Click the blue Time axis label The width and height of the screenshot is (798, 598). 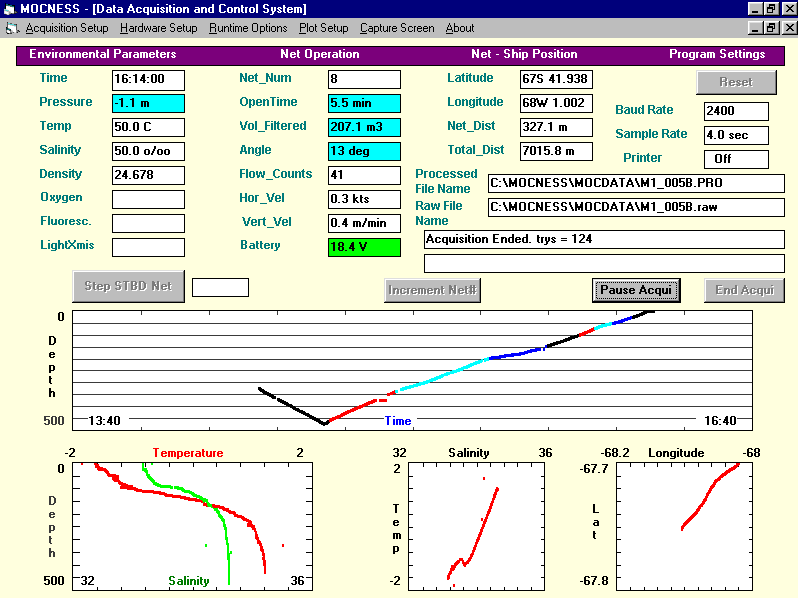(x=397, y=421)
